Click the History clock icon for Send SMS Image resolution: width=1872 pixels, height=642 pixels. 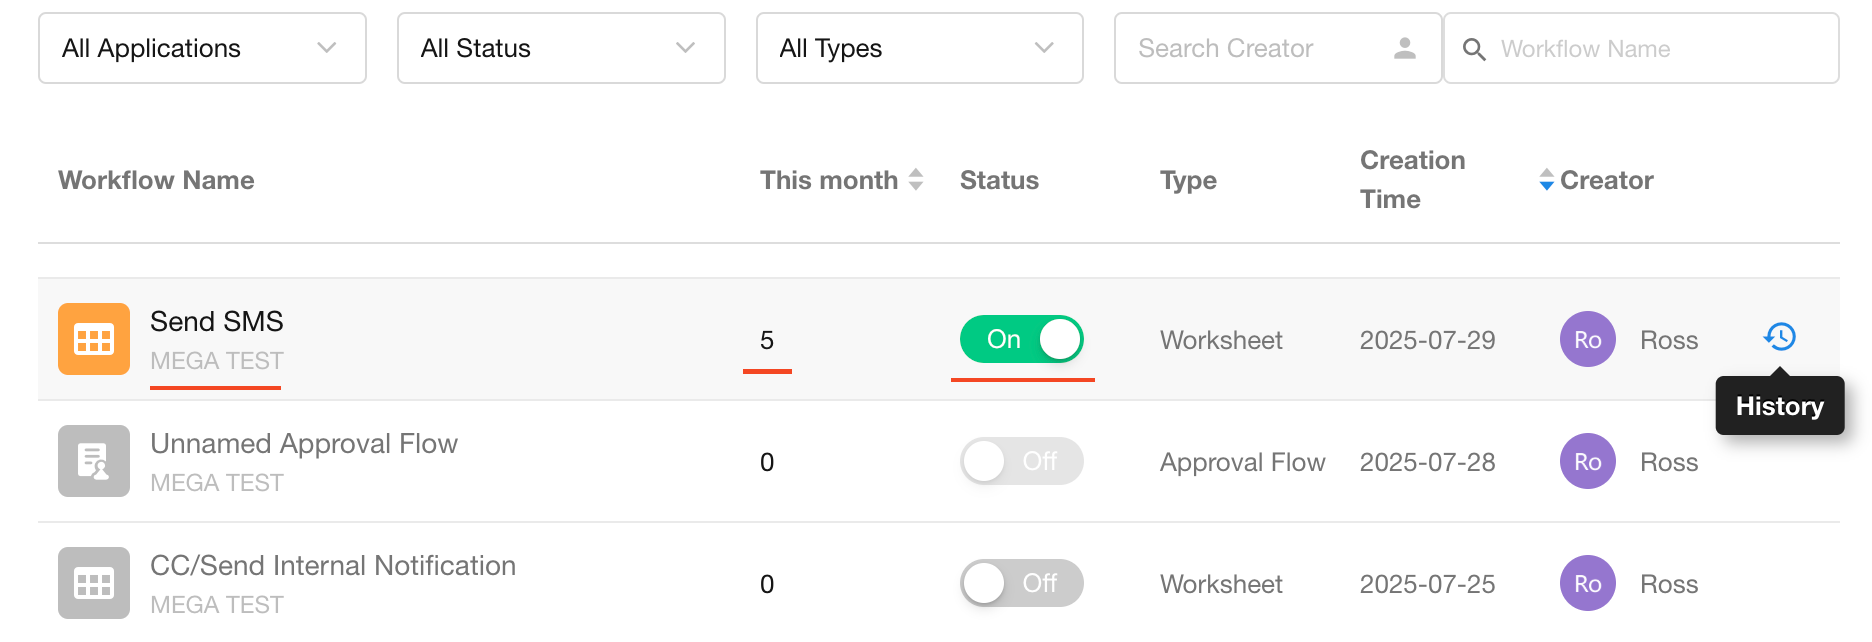1779,337
